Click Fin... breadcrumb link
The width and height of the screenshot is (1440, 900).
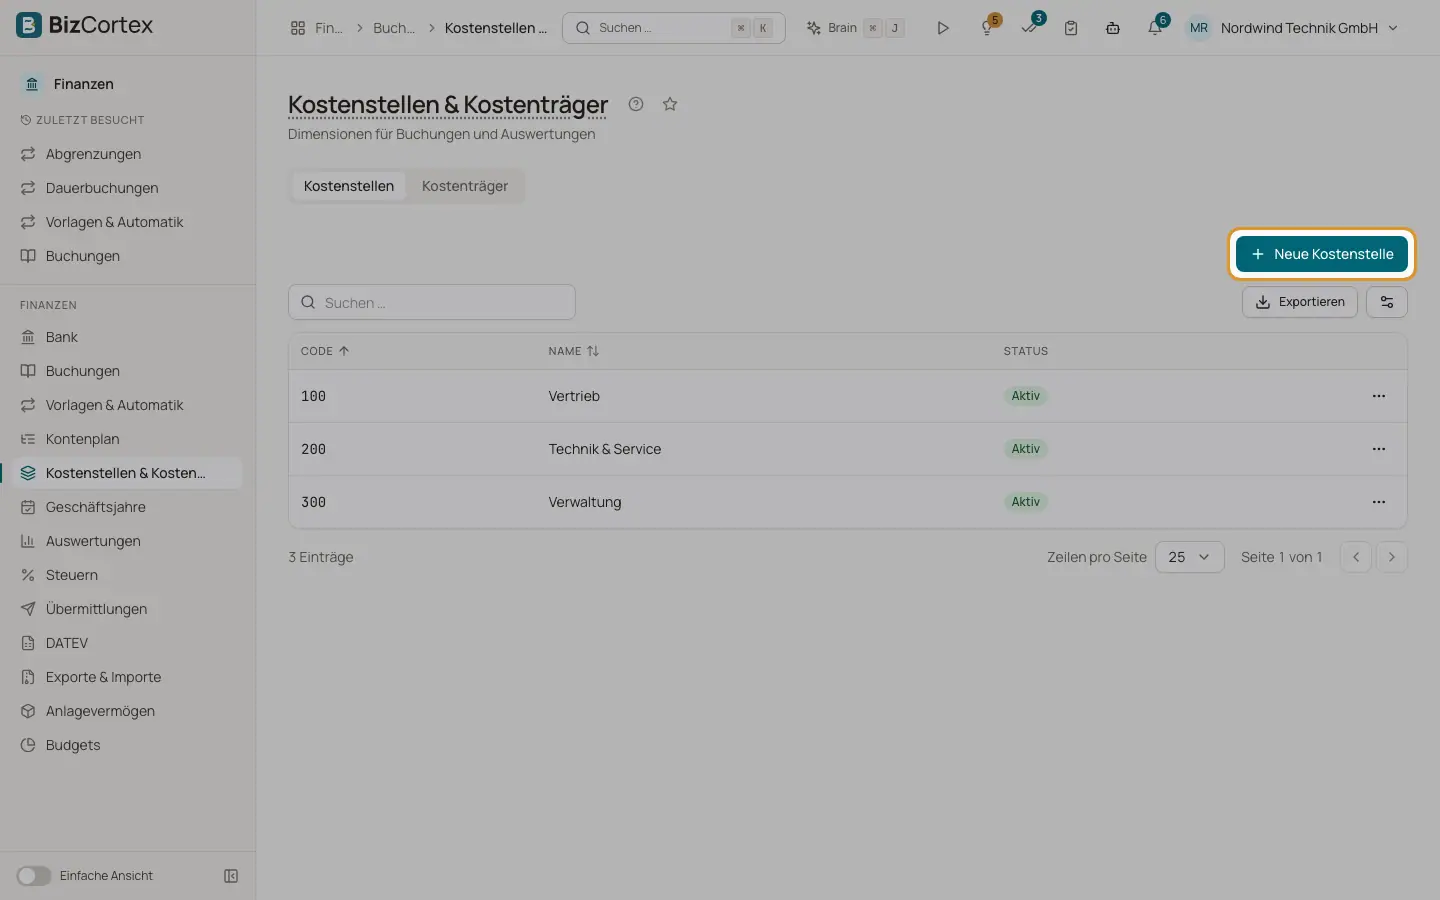(328, 28)
